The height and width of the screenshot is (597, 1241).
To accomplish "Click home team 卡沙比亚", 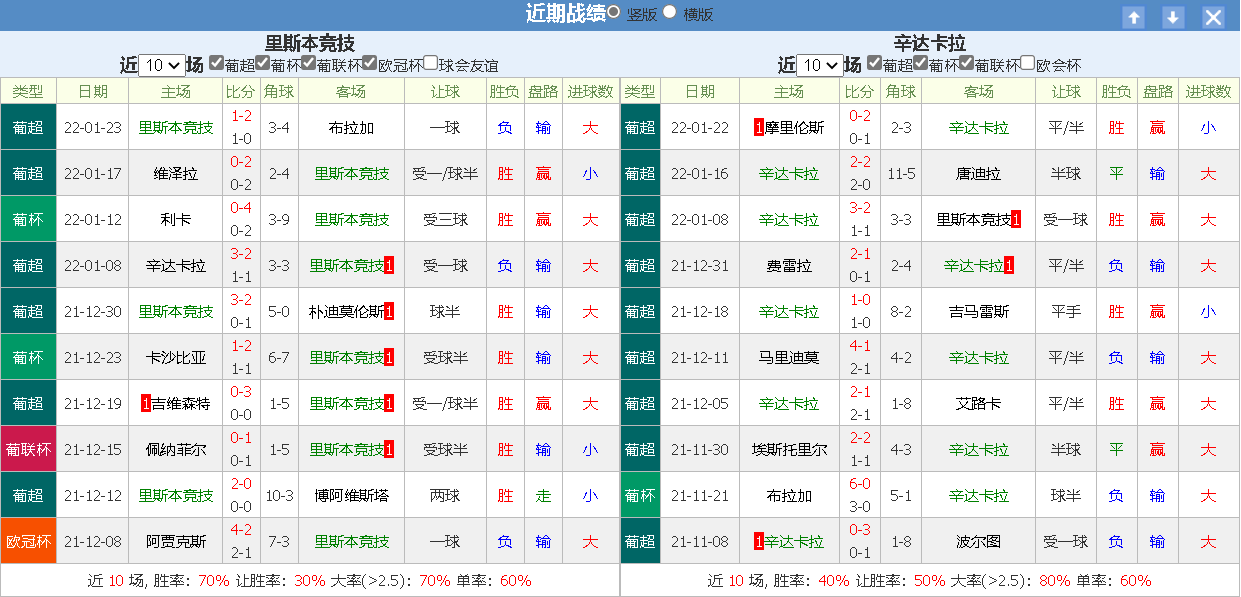I will 176,358.
